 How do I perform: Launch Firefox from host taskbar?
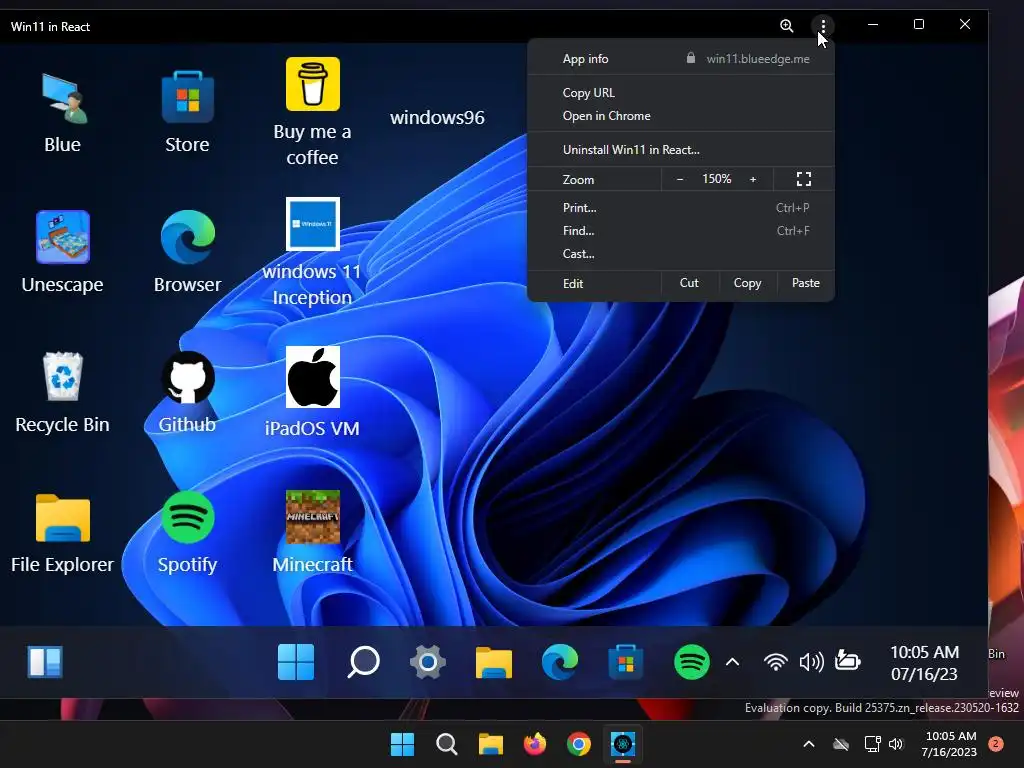(x=535, y=744)
